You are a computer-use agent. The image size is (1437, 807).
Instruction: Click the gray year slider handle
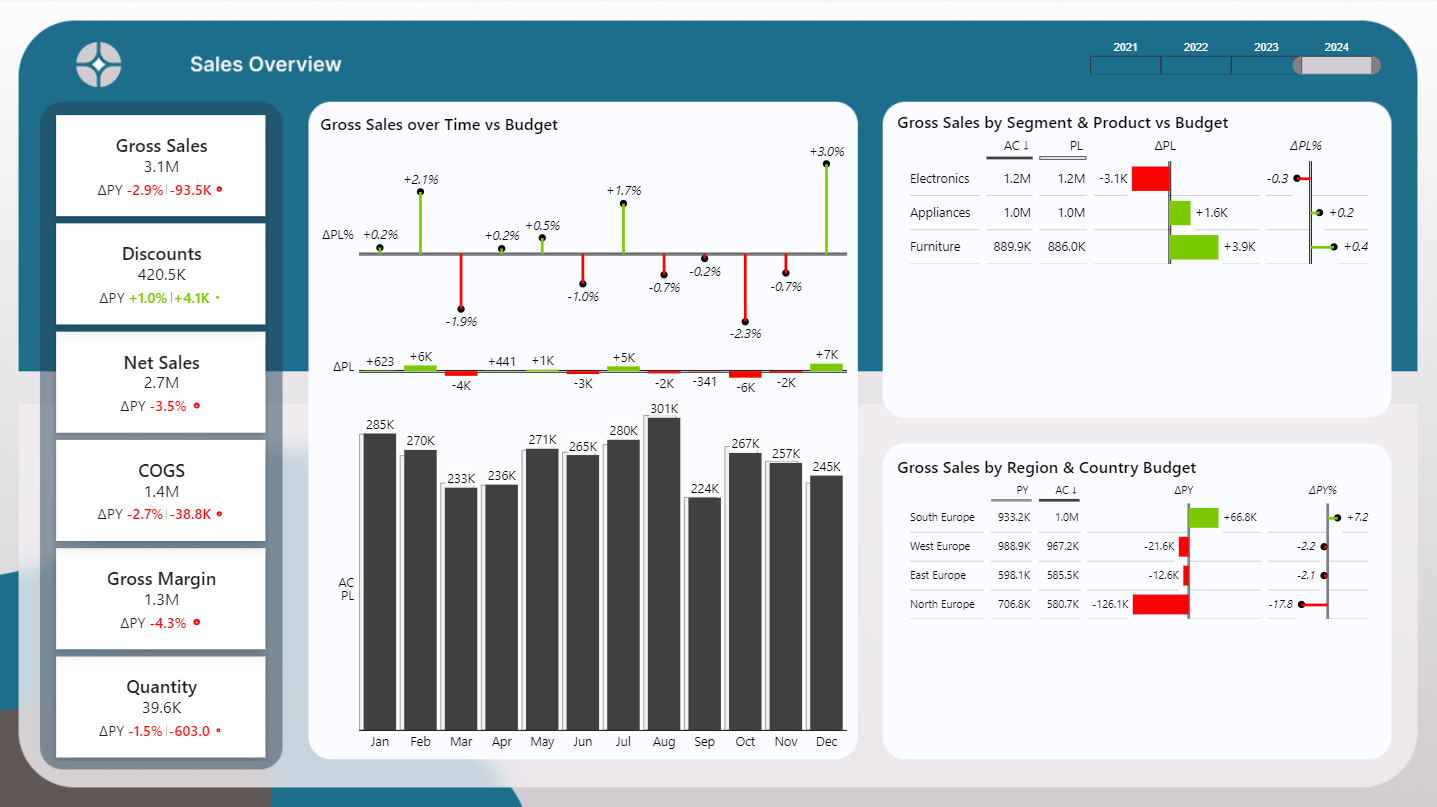(x=1336, y=65)
